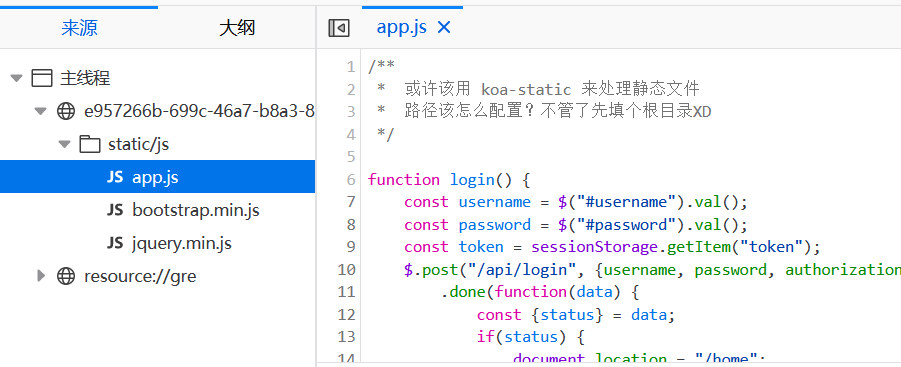Screen dimensions: 901x367
Task: Open jquery.min.js file
Action: coord(182,244)
